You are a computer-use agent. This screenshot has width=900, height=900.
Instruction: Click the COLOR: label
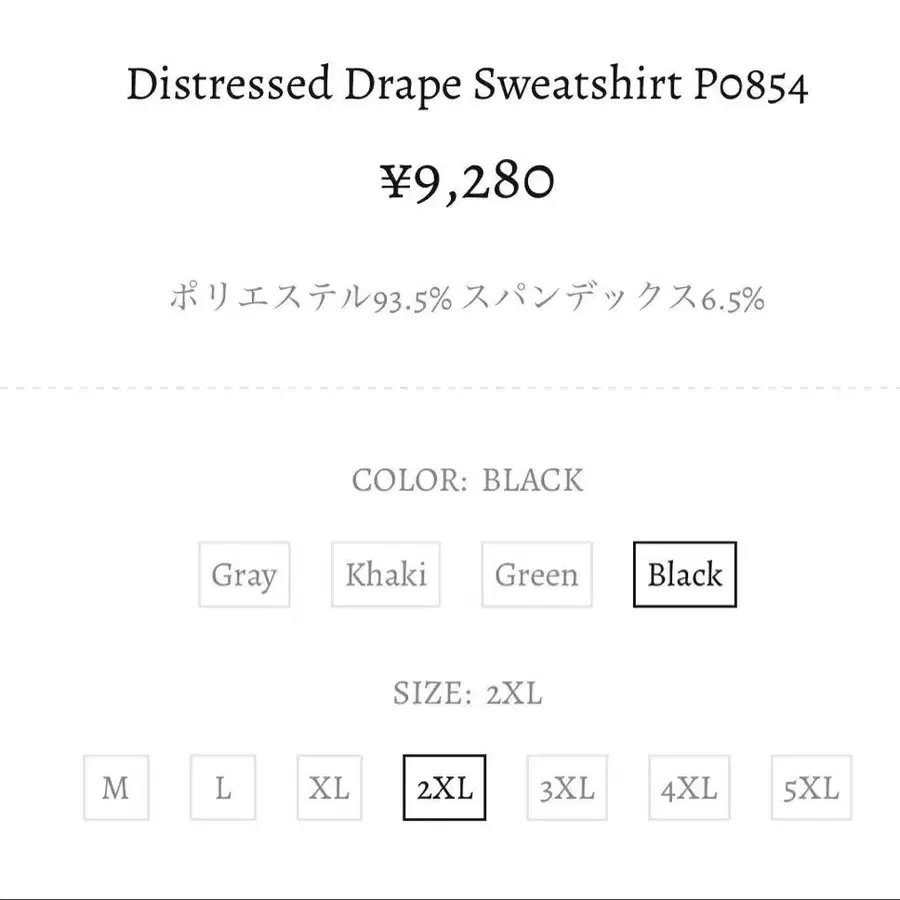click(x=410, y=480)
